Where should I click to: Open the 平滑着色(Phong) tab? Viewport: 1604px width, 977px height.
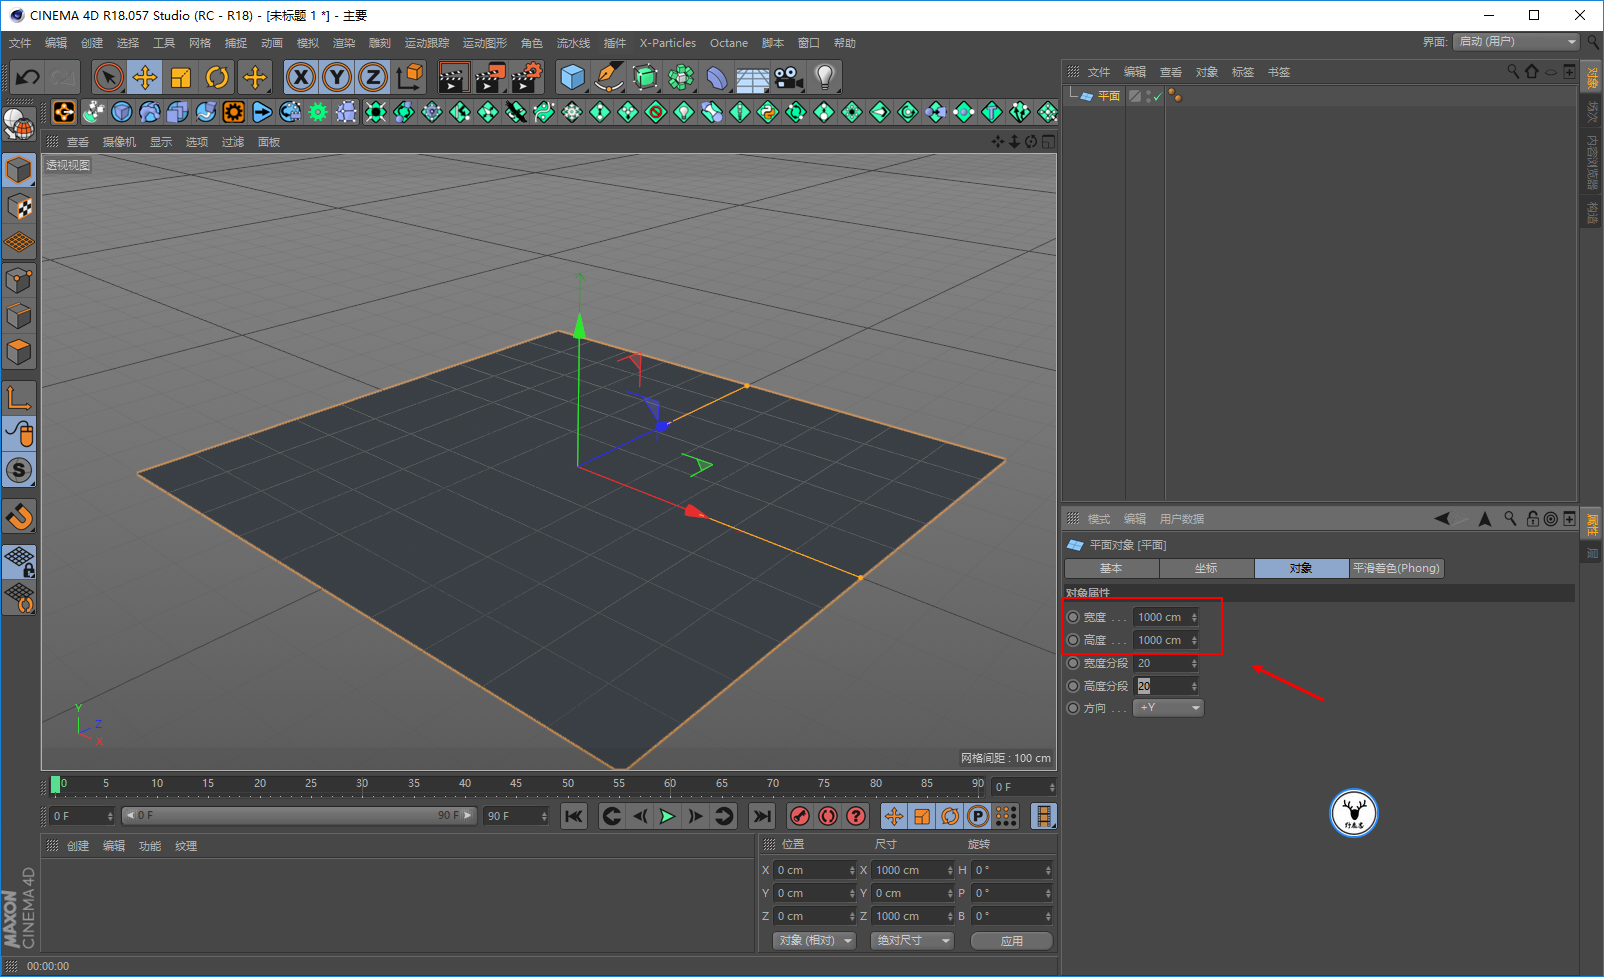pyautogui.click(x=1396, y=568)
